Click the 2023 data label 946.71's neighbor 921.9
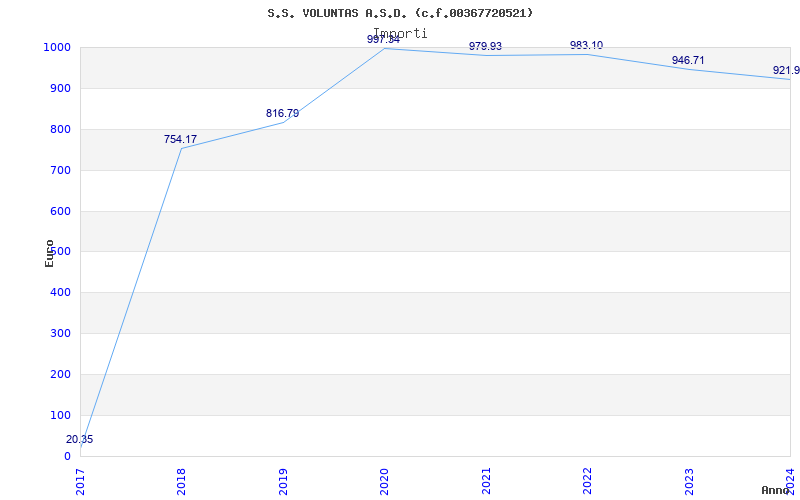The height and width of the screenshot is (500, 800). [786, 70]
